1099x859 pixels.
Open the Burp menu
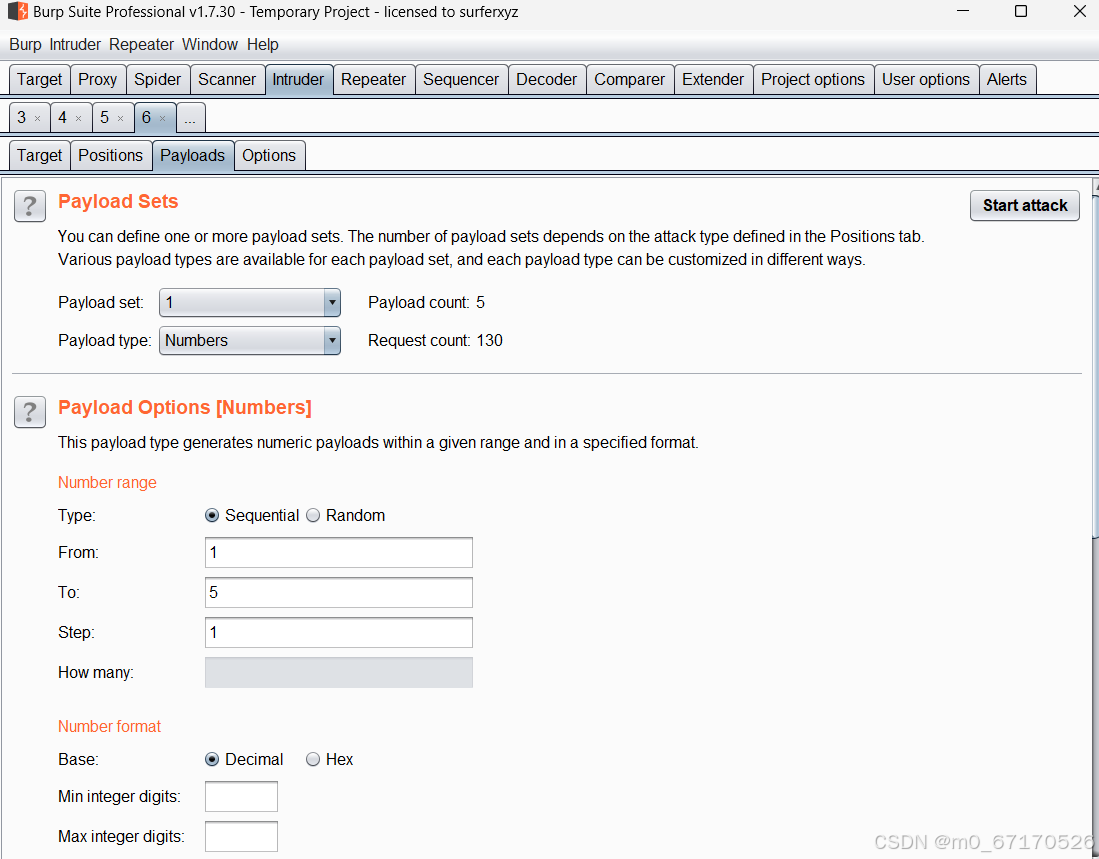25,44
